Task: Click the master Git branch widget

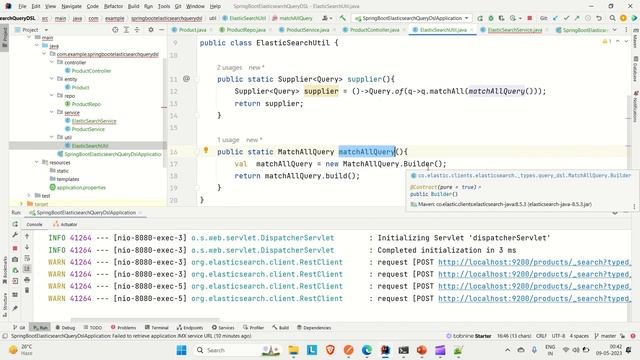Action: click(x=605, y=336)
